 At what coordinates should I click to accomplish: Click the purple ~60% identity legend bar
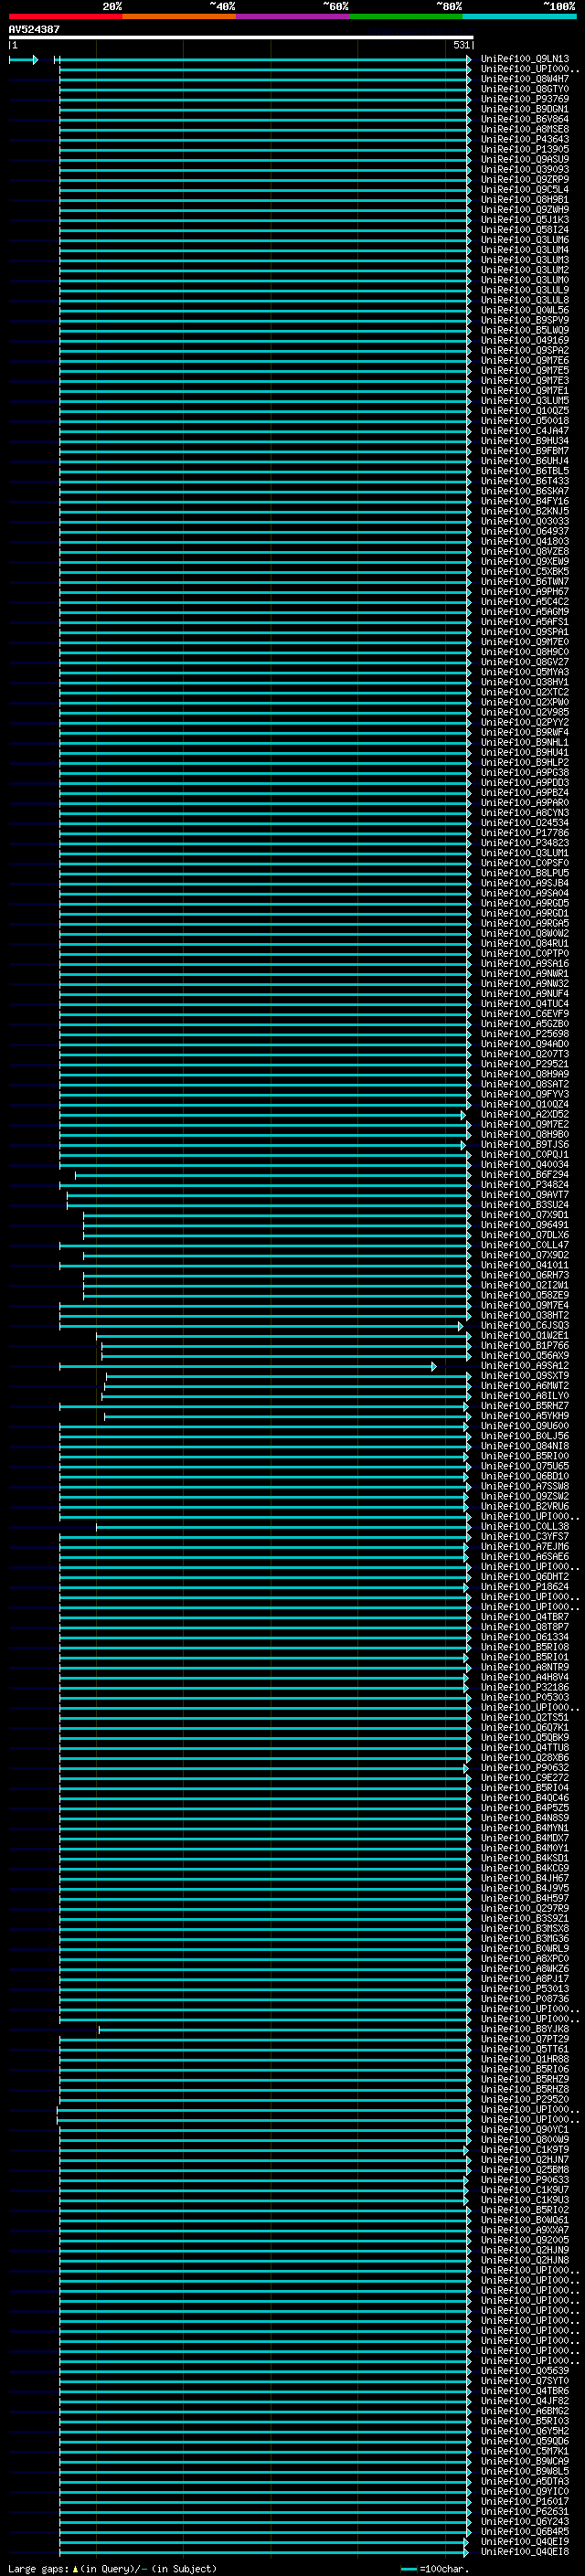click(x=292, y=16)
